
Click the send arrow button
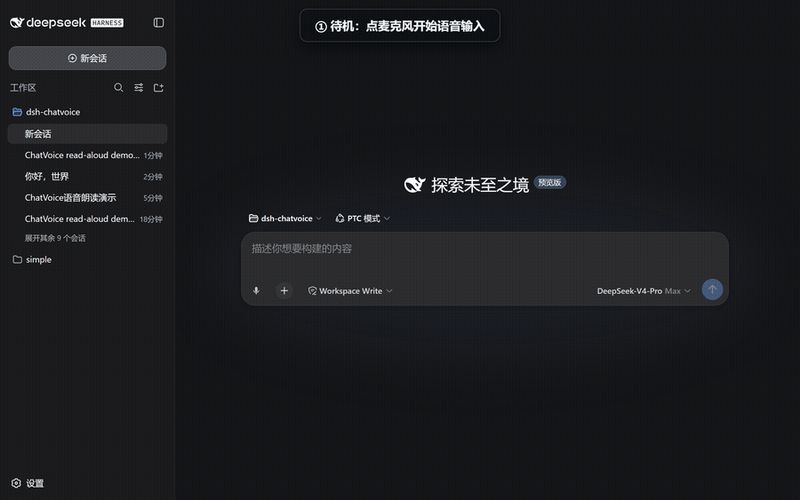point(712,290)
